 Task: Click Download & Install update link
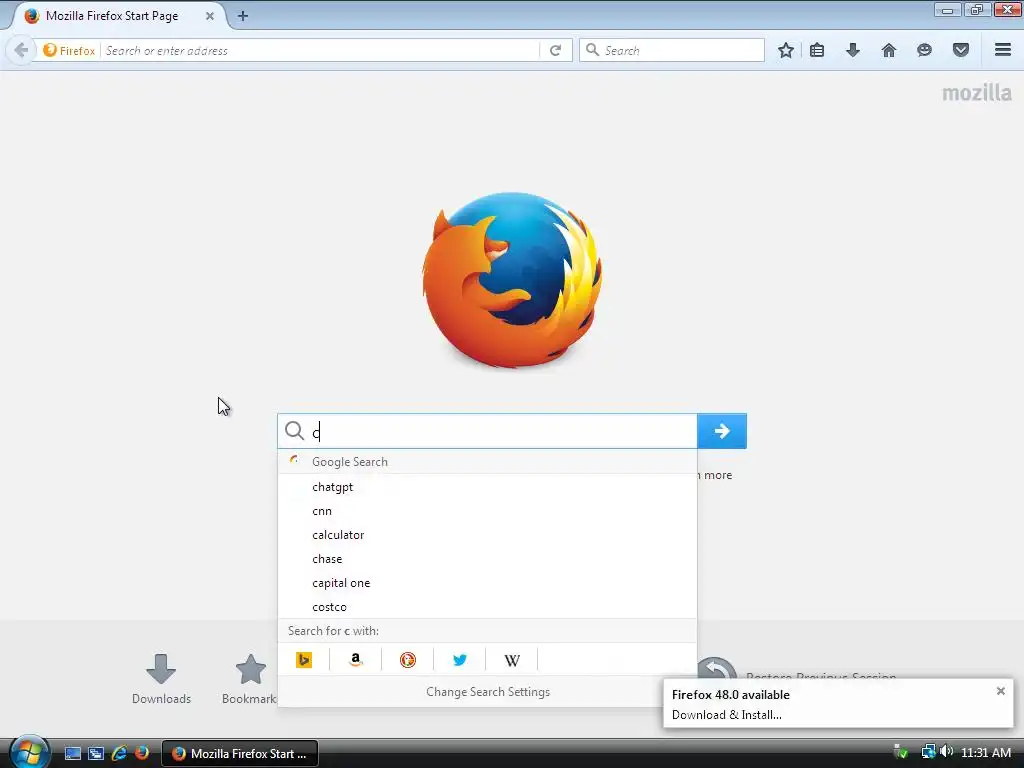pos(726,715)
